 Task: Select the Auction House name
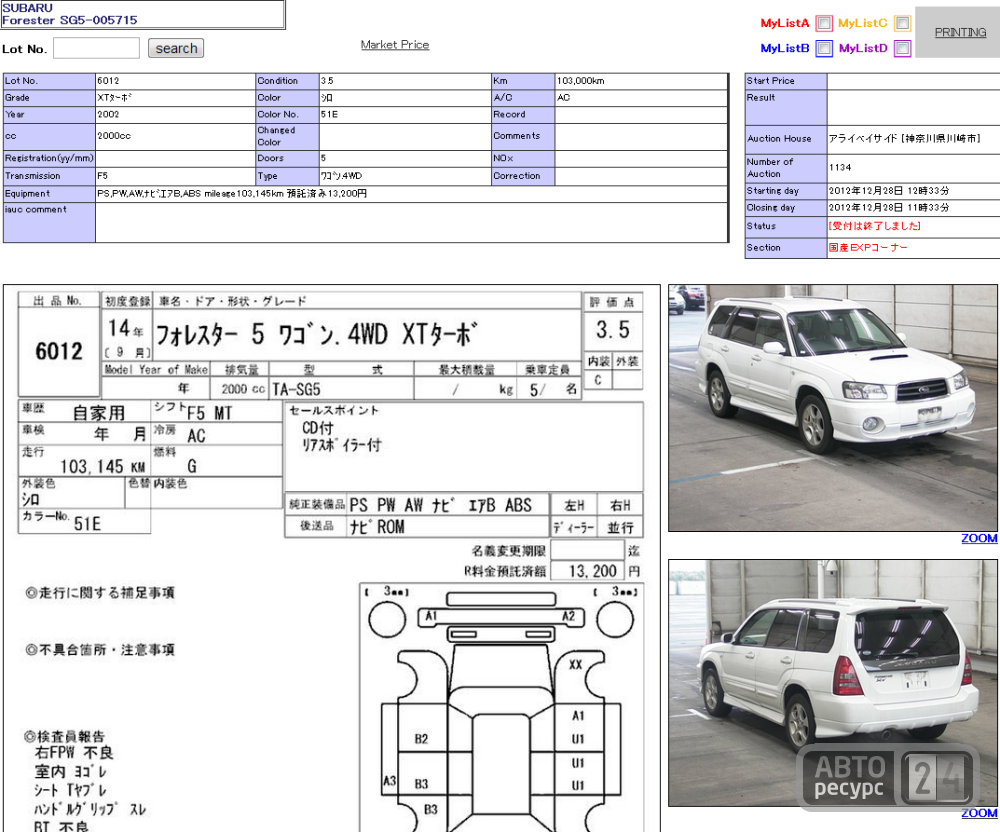[x=904, y=138]
